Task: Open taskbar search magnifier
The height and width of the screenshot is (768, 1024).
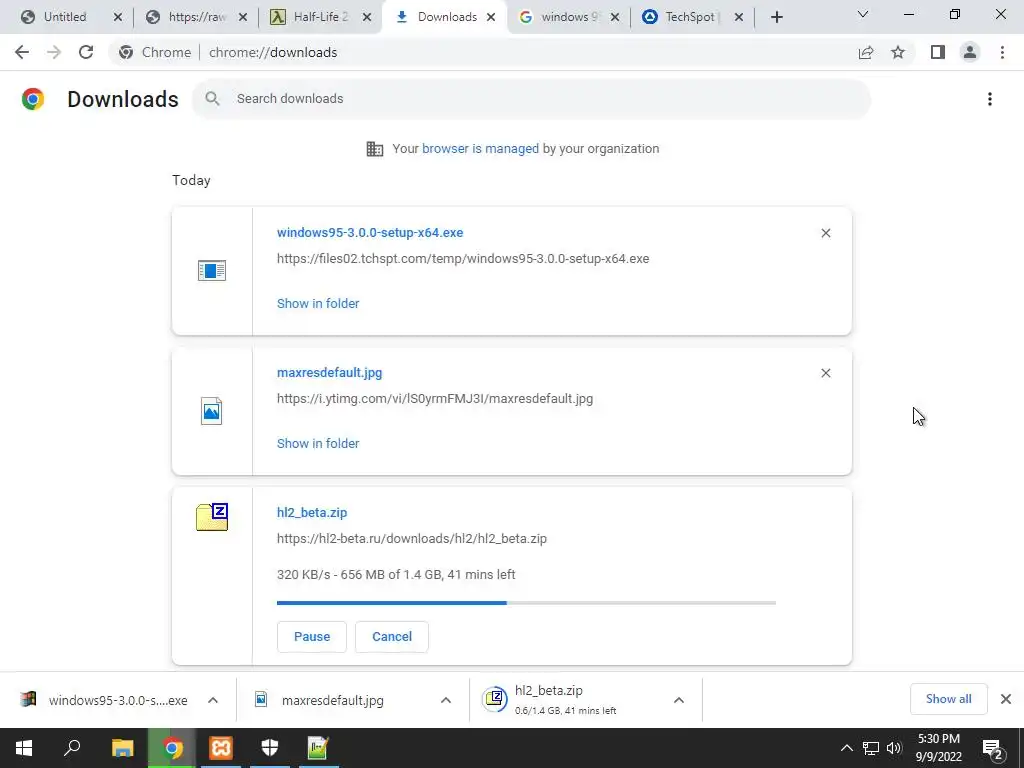Action: point(72,748)
